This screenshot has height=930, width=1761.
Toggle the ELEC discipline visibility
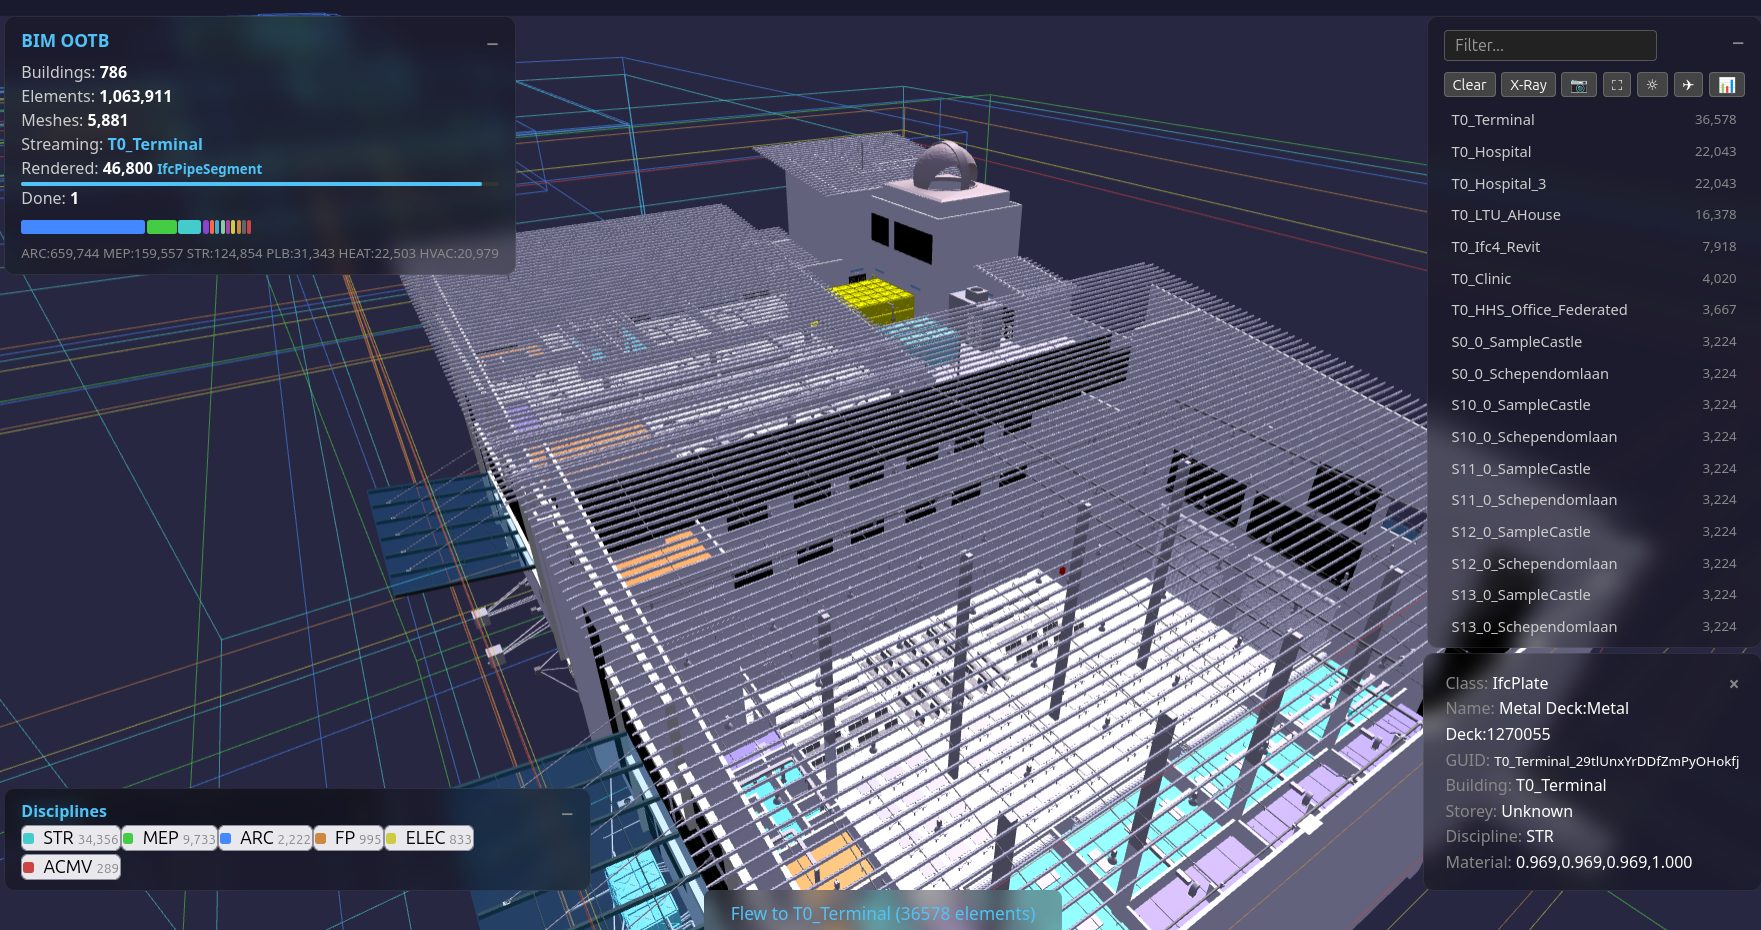pos(428,838)
